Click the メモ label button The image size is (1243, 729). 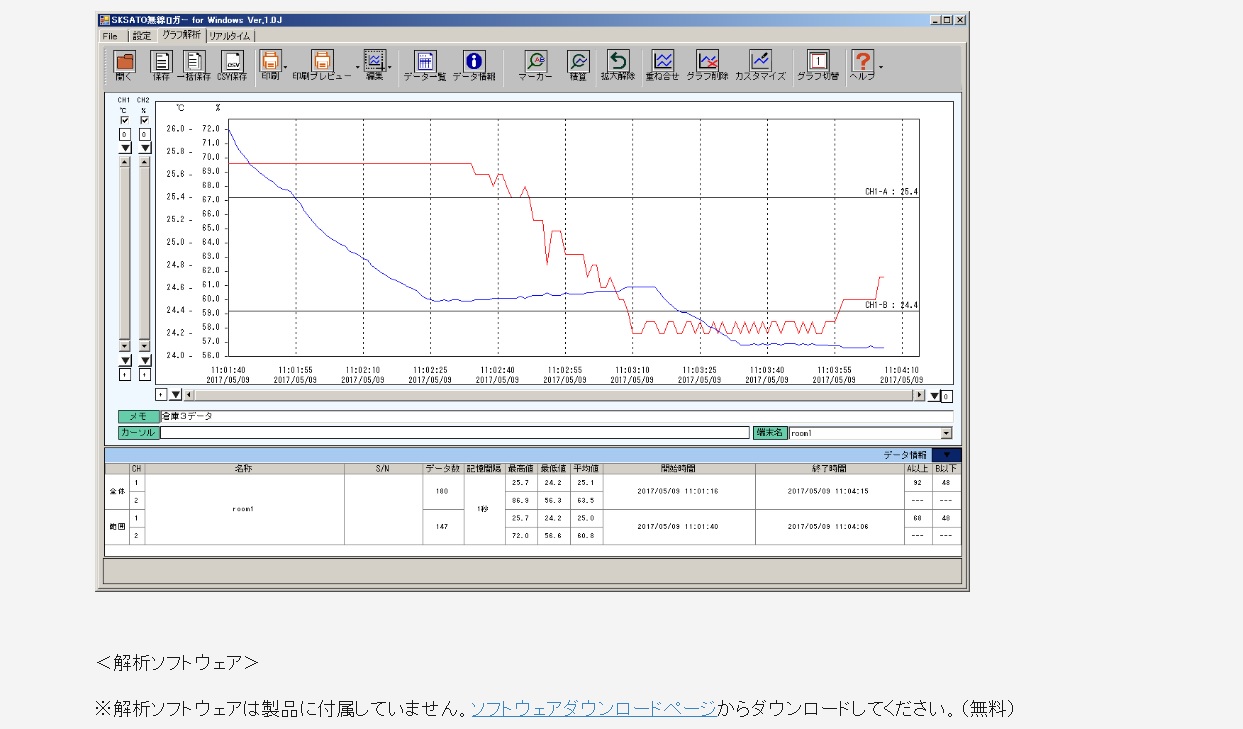coord(138,416)
